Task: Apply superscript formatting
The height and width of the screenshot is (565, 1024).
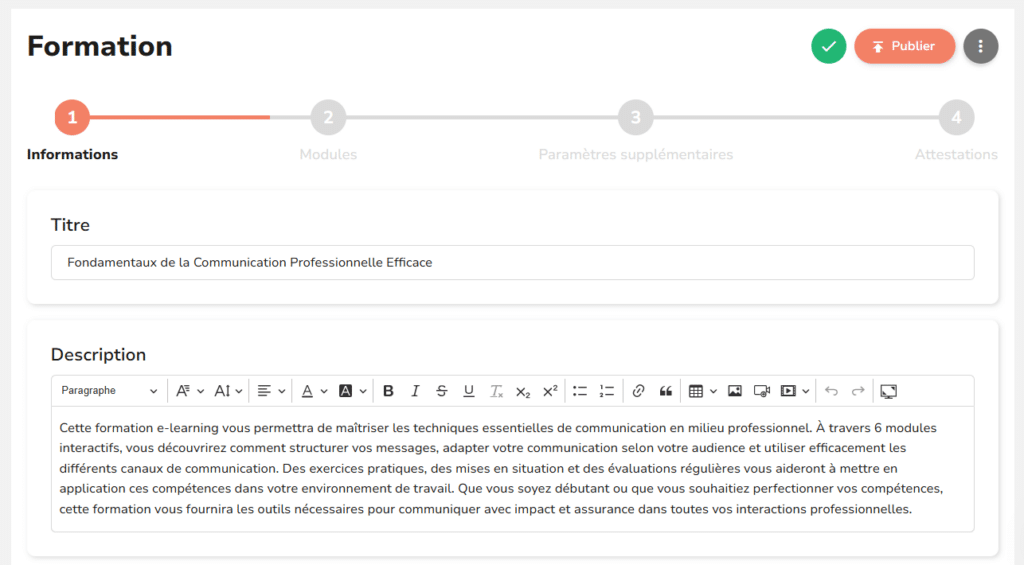Action: click(x=550, y=391)
